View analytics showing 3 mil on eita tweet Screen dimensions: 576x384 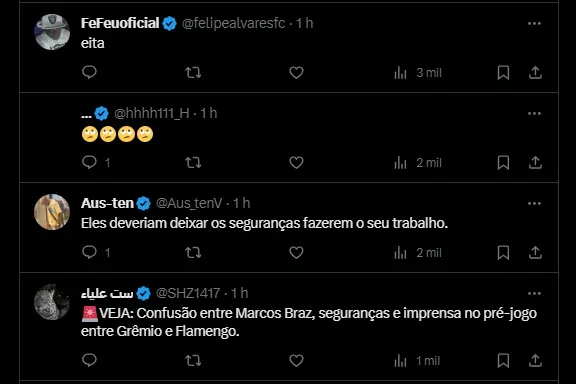click(418, 73)
